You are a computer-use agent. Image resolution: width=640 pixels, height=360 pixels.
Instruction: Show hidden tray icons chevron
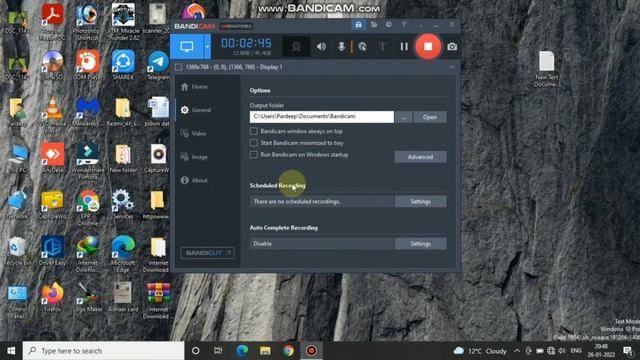click(x=517, y=351)
